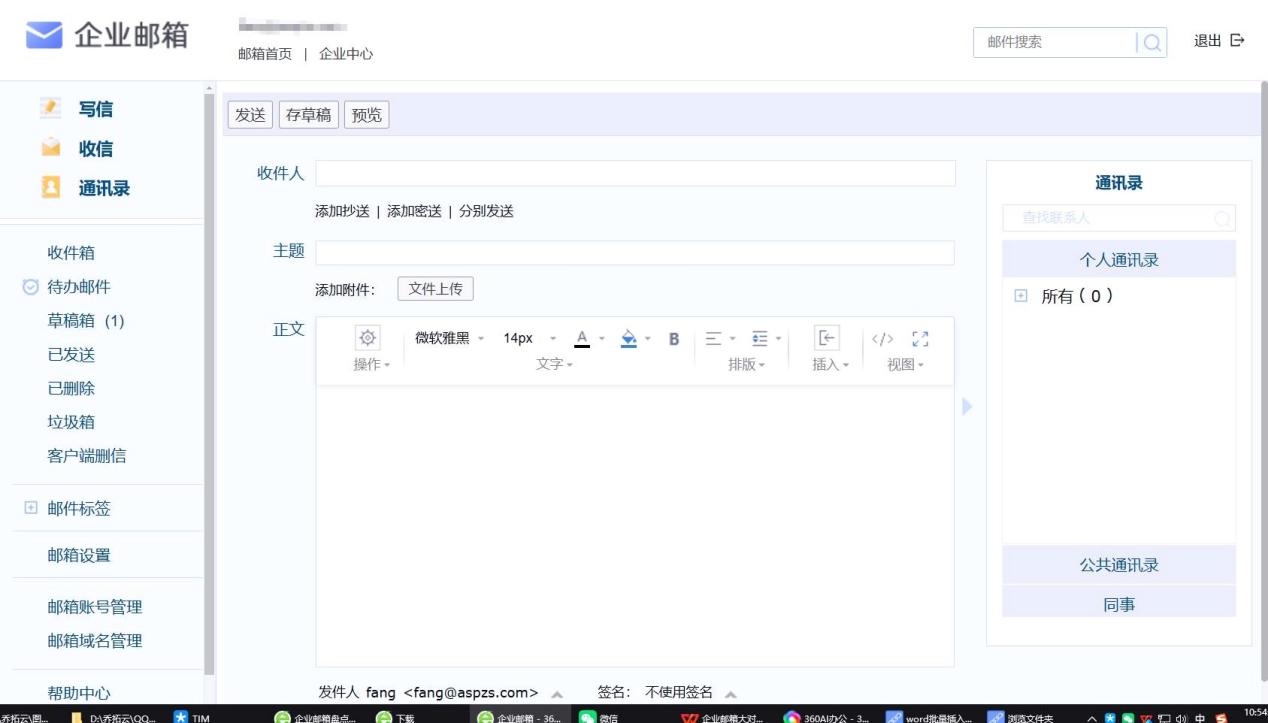
Task: Toggle bold formatting with B icon
Action: coord(674,338)
